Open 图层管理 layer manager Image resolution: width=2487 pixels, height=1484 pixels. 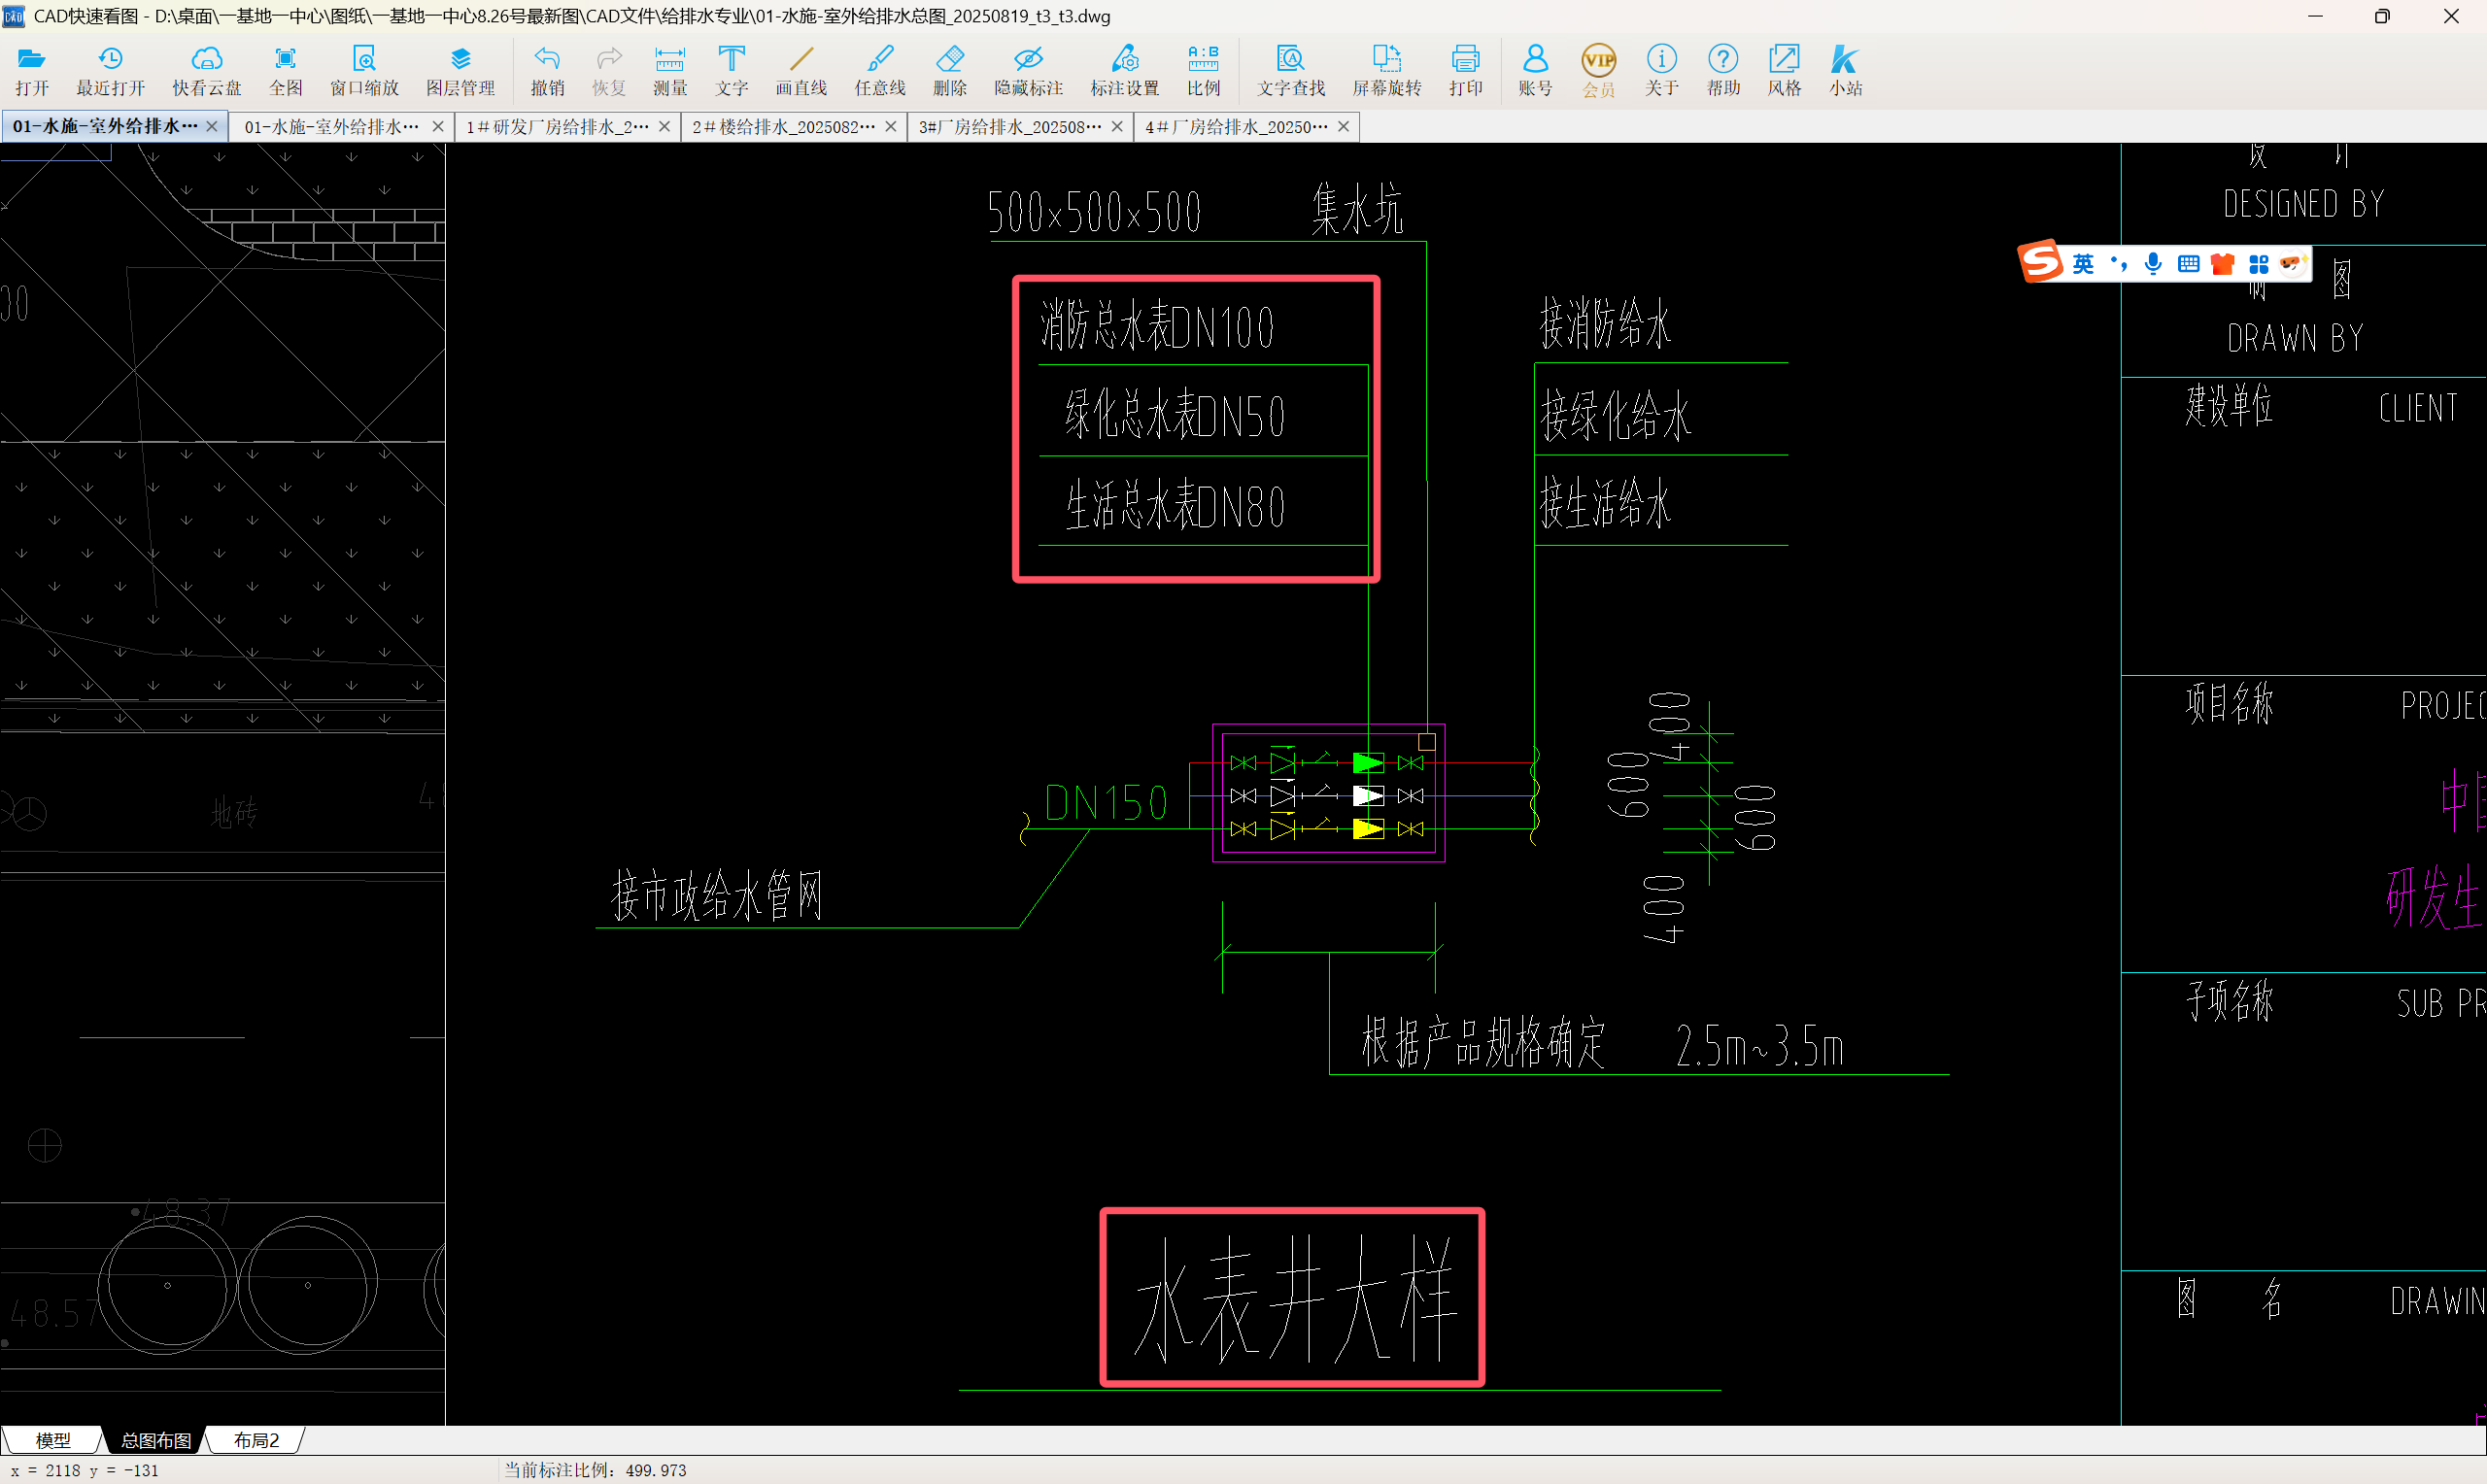tap(461, 71)
